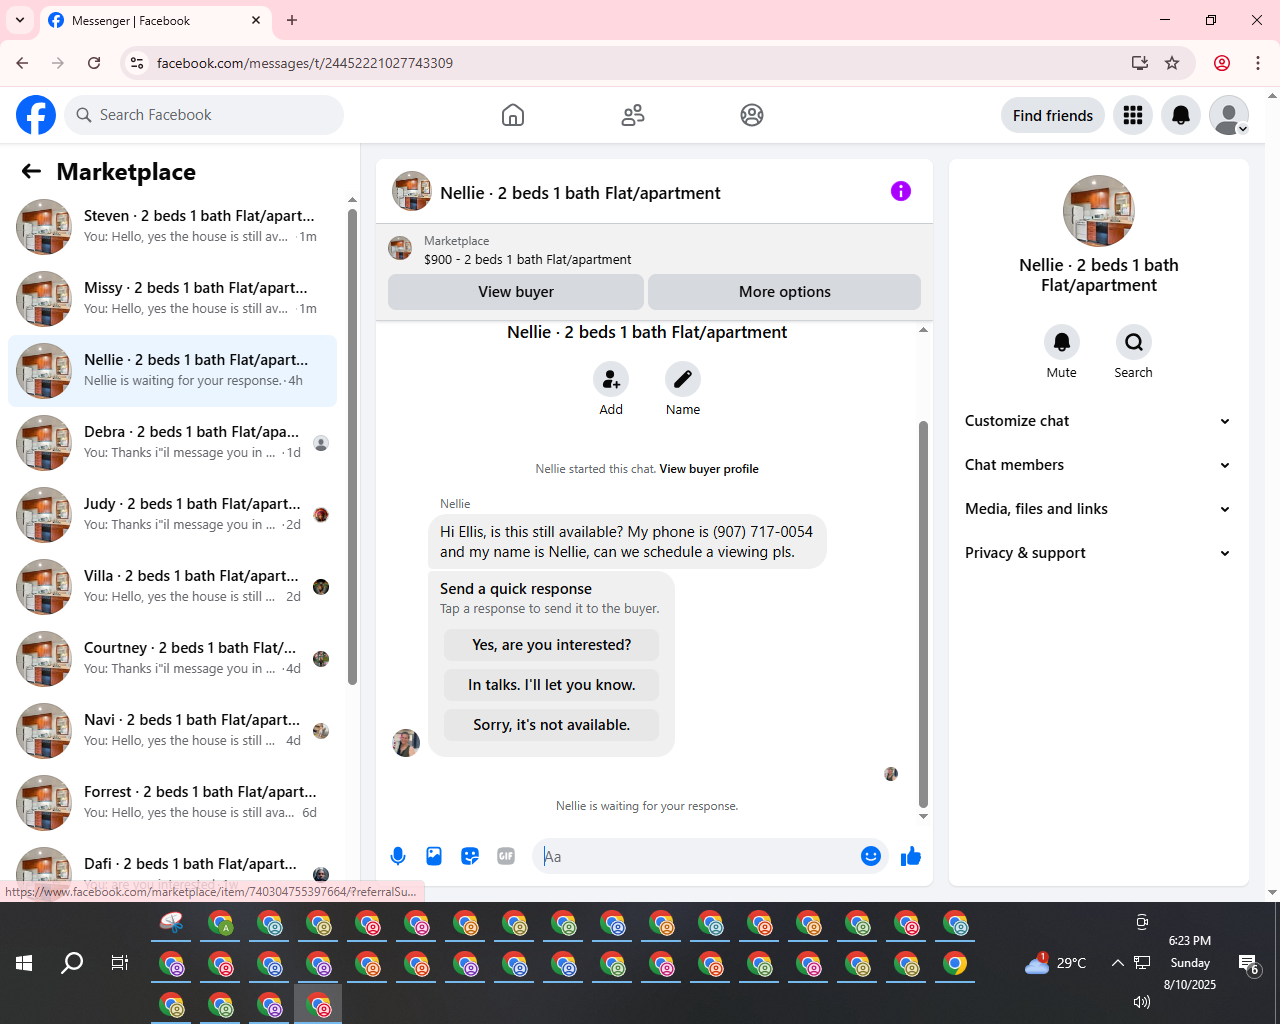The width and height of the screenshot is (1280, 1024).
Task: Open Debra's apartment conversation
Action: (173, 443)
